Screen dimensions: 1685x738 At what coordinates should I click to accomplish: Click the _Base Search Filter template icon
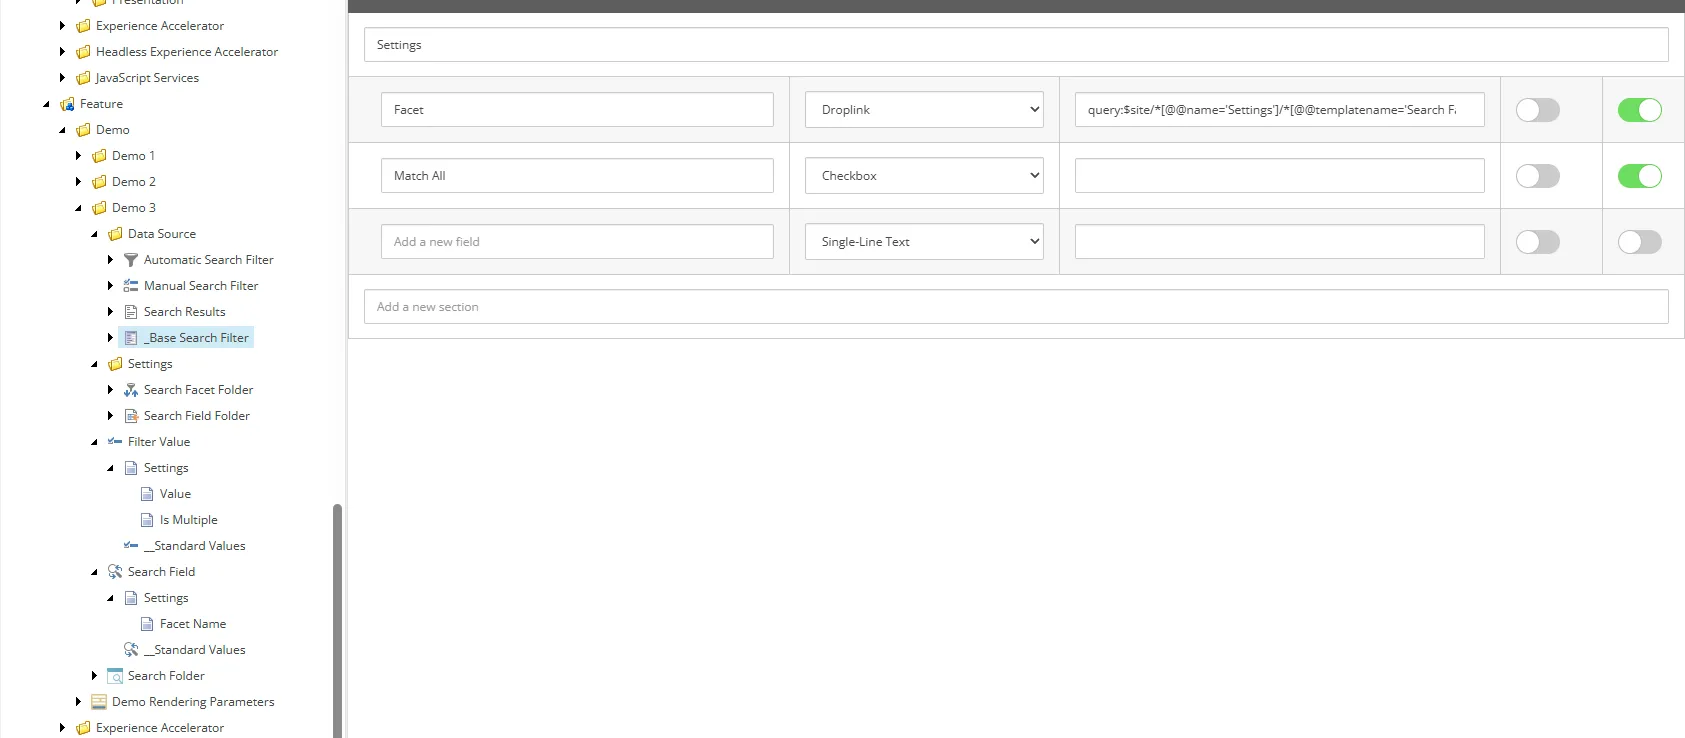click(131, 338)
